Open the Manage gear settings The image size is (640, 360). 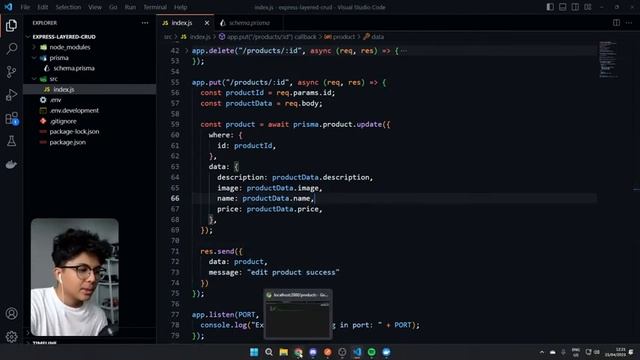(x=11, y=336)
